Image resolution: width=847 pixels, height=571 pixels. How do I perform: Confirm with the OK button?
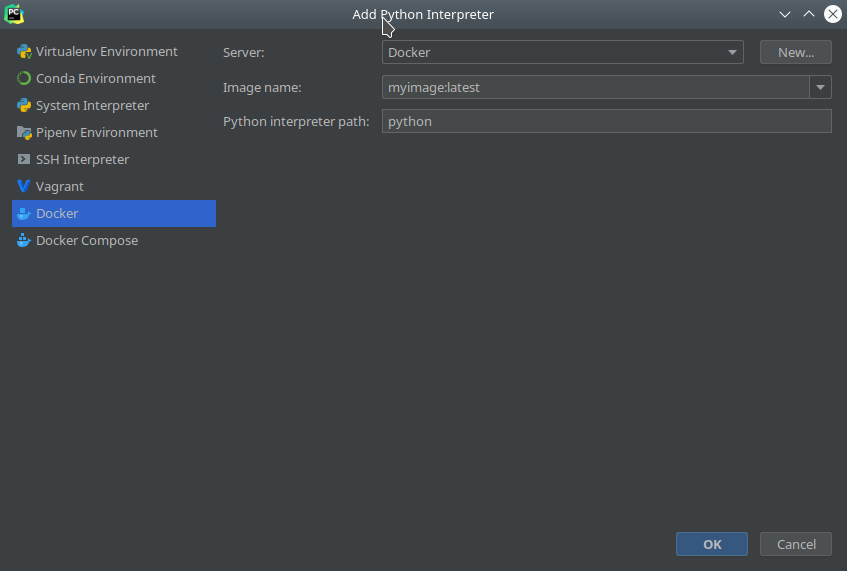pyautogui.click(x=712, y=544)
